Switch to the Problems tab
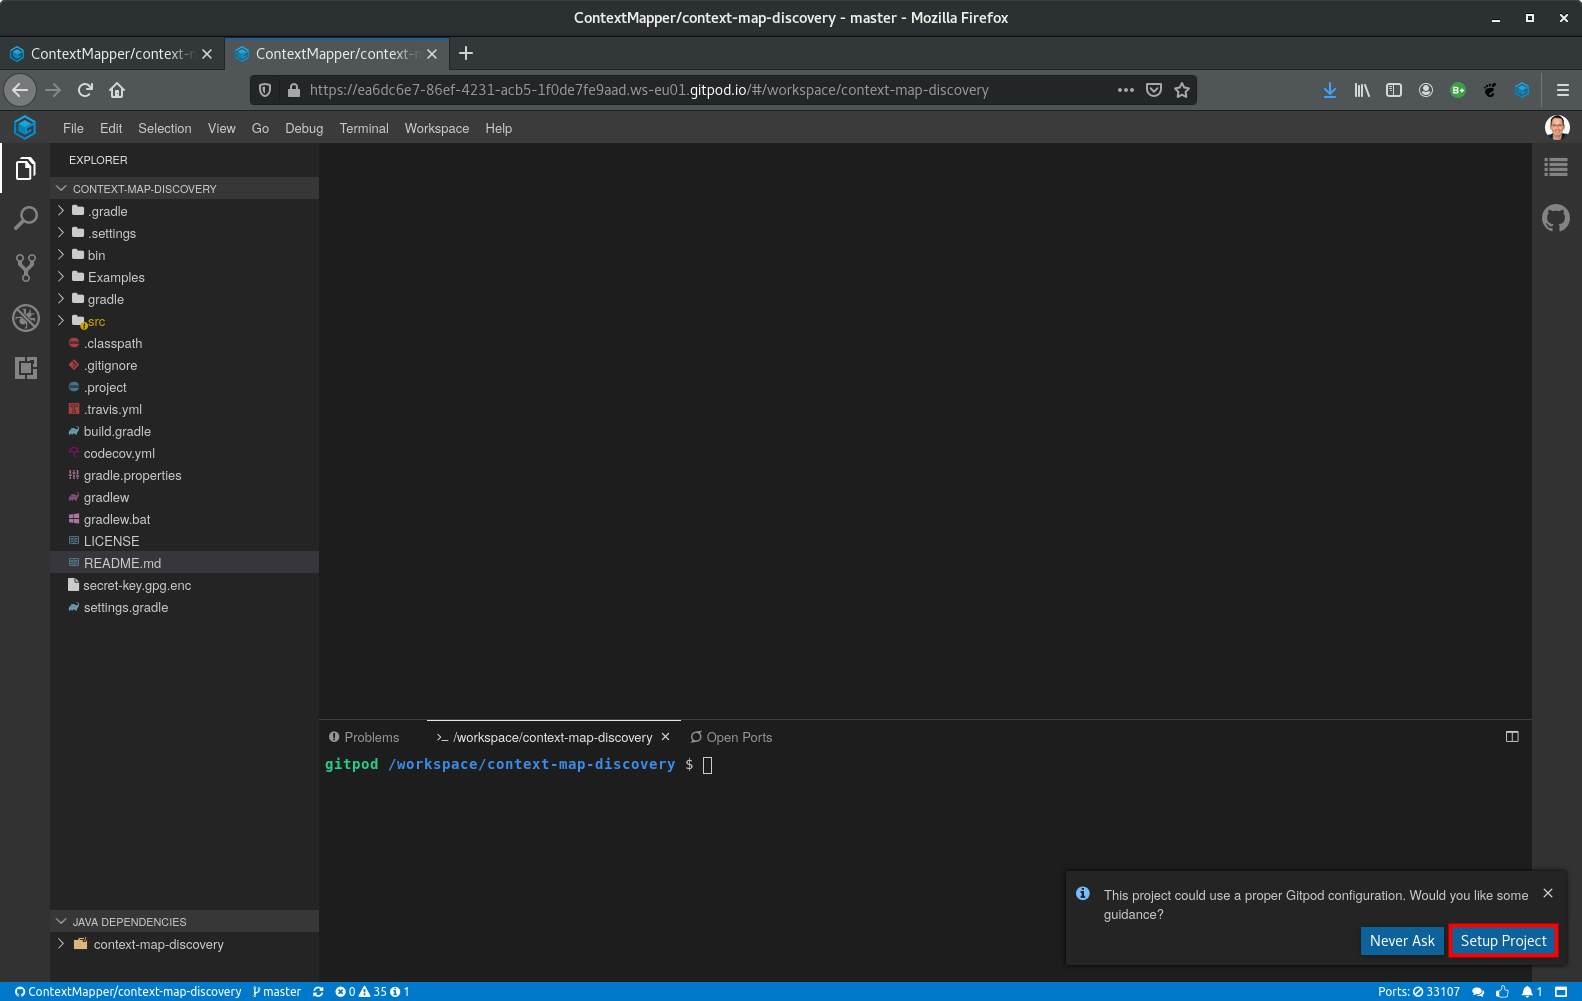Viewport: 1582px width, 1001px height. tap(364, 737)
